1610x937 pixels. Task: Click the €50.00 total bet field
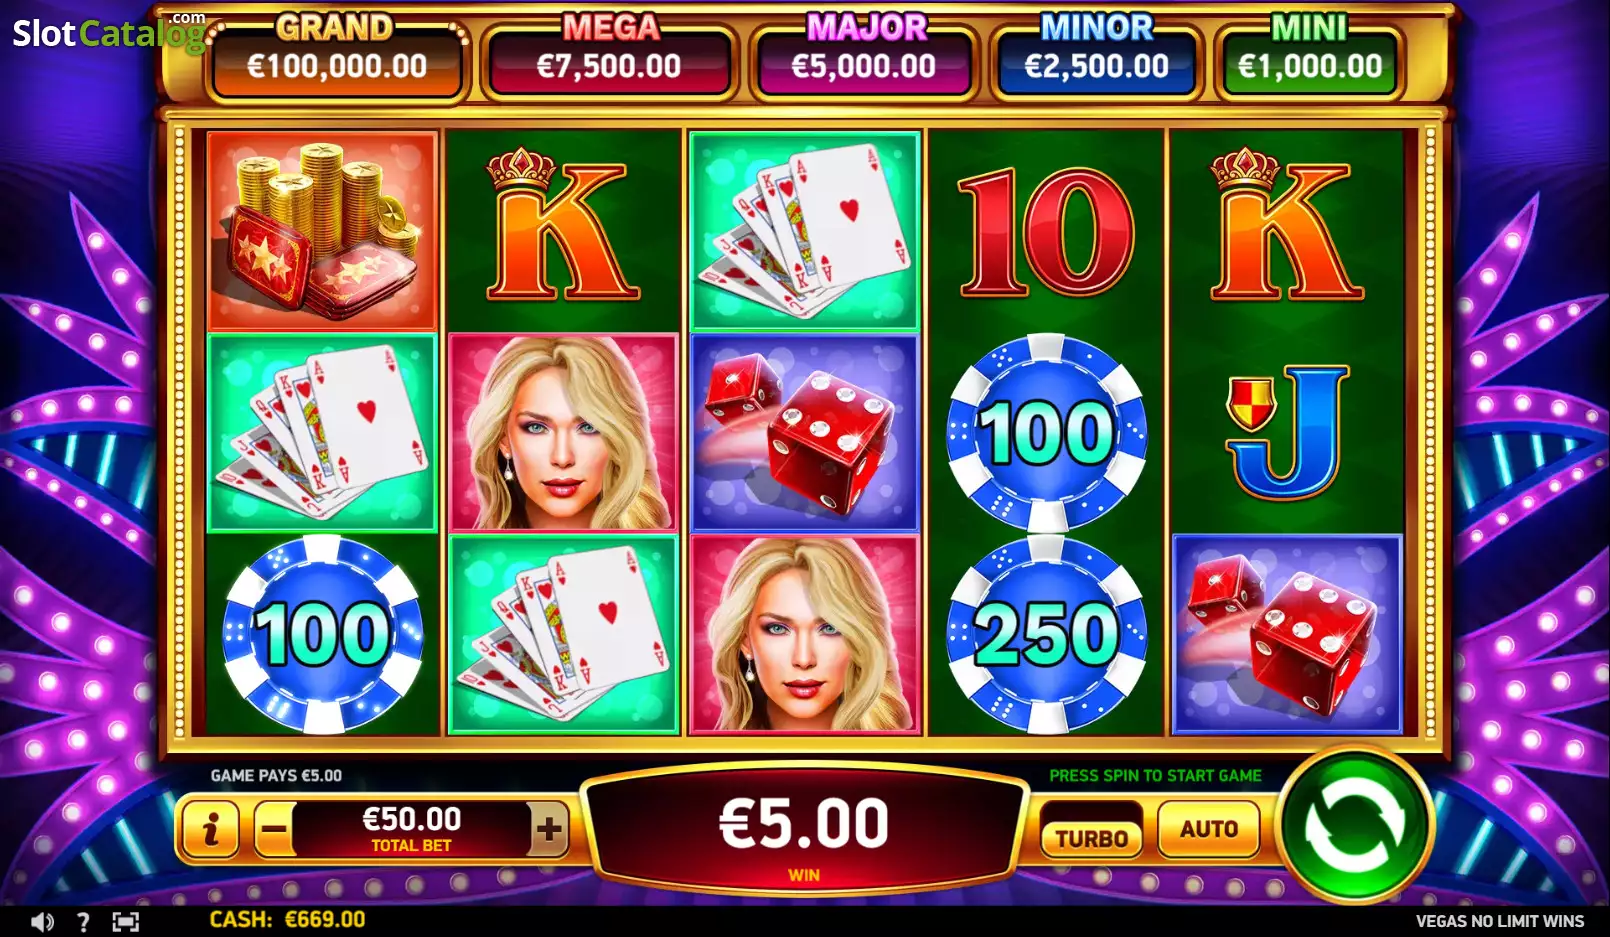click(x=411, y=829)
